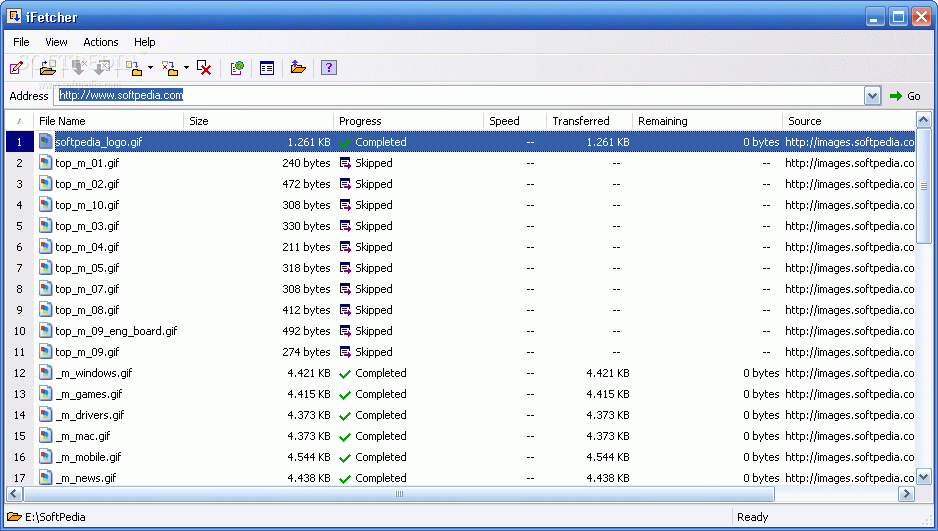
Task: Sort by Speed column header
Action: point(515,121)
